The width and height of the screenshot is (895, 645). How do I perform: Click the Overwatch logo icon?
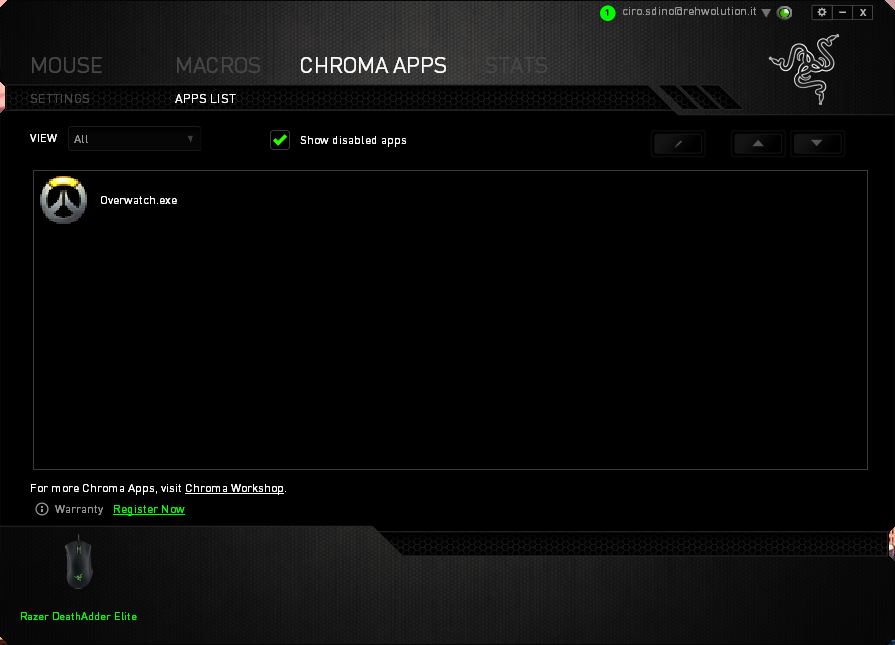click(63, 200)
